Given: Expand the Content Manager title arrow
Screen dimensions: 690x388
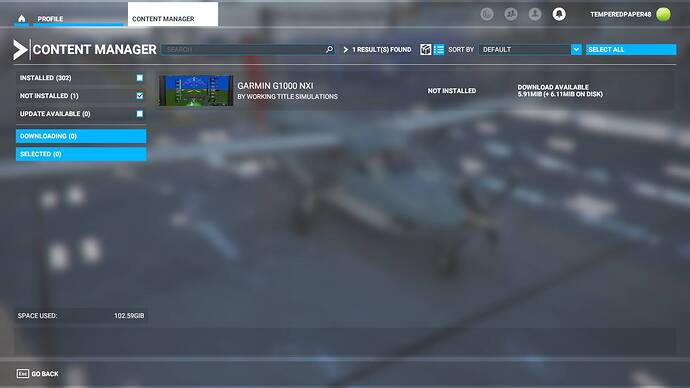Looking at the screenshot, I should (20, 50).
